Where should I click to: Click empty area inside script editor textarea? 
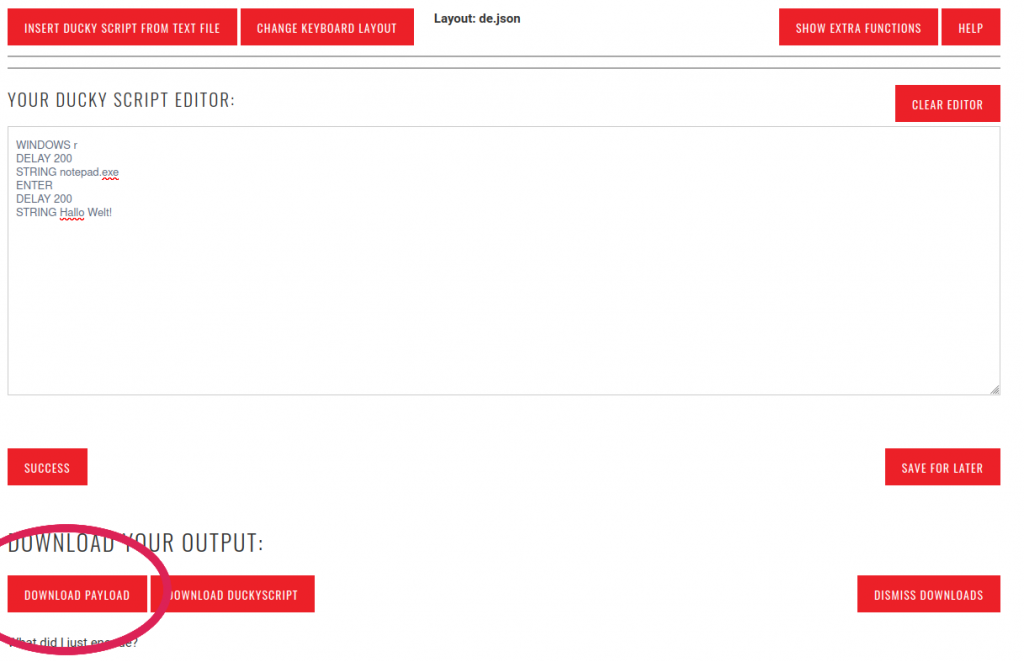(x=500, y=300)
